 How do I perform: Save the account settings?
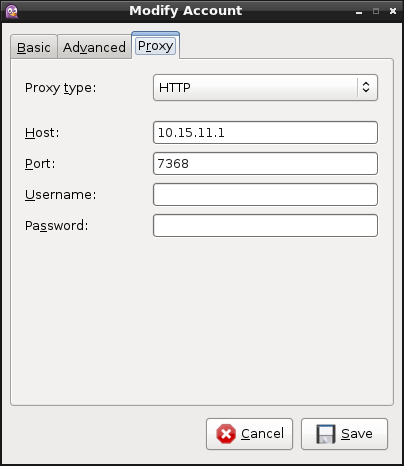344,434
